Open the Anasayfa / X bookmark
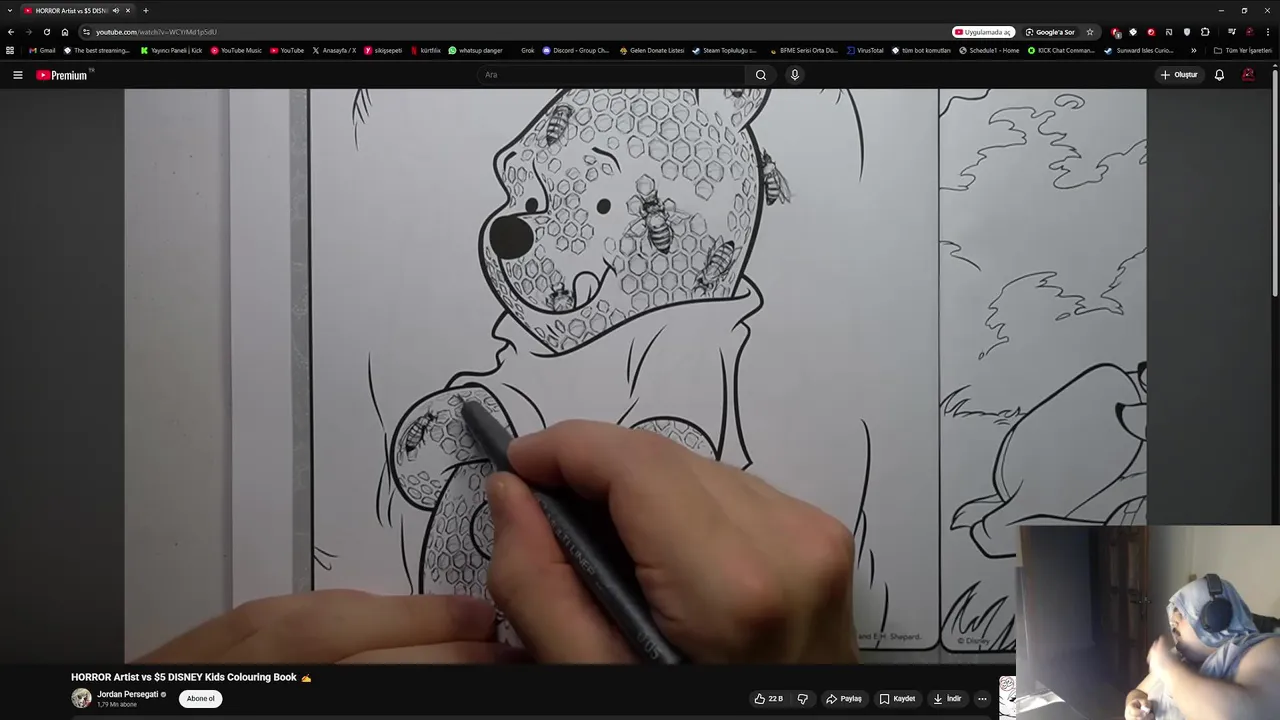The height and width of the screenshot is (720, 1280). [334, 50]
